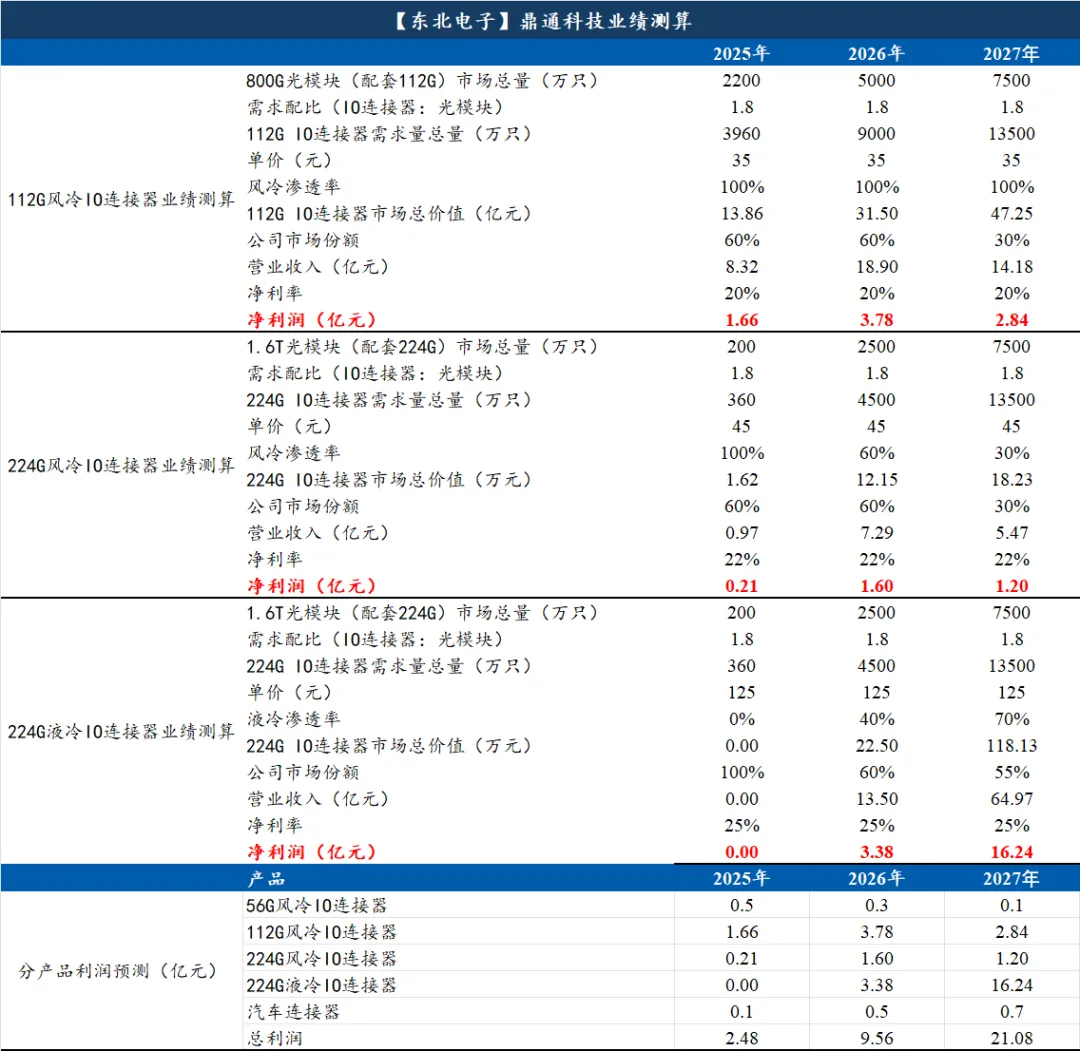Click the red net profit value 3.78
The width and height of the screenshot is (1080, 1051).
coord(876,320)
